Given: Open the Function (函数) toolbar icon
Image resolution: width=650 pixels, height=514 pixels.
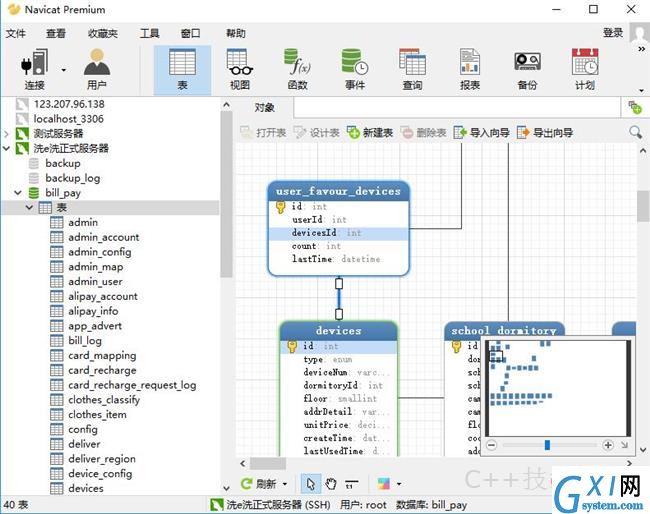Looking at the screenshot, I should point(297,70).
